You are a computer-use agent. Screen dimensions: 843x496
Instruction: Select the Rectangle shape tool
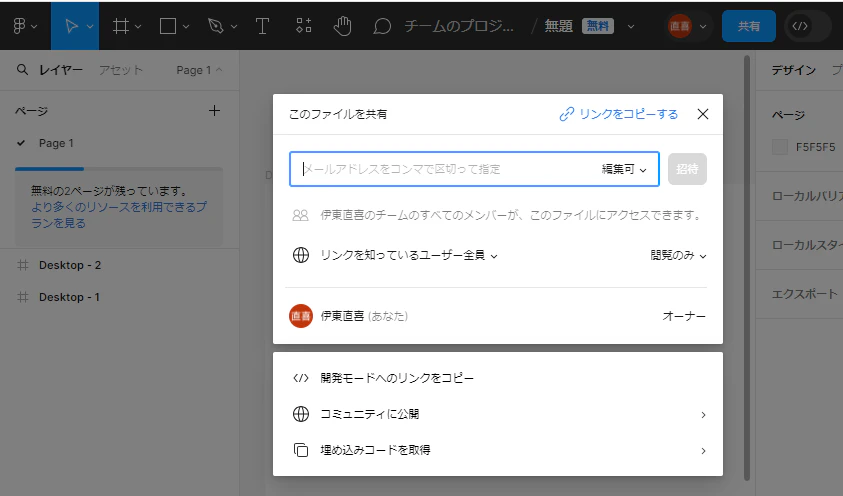point(168,26)
